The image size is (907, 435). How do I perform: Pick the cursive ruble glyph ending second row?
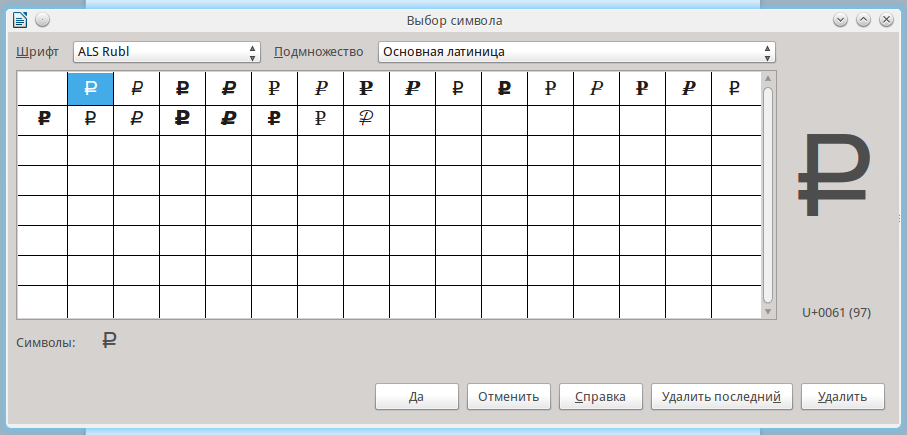[366, 119]
